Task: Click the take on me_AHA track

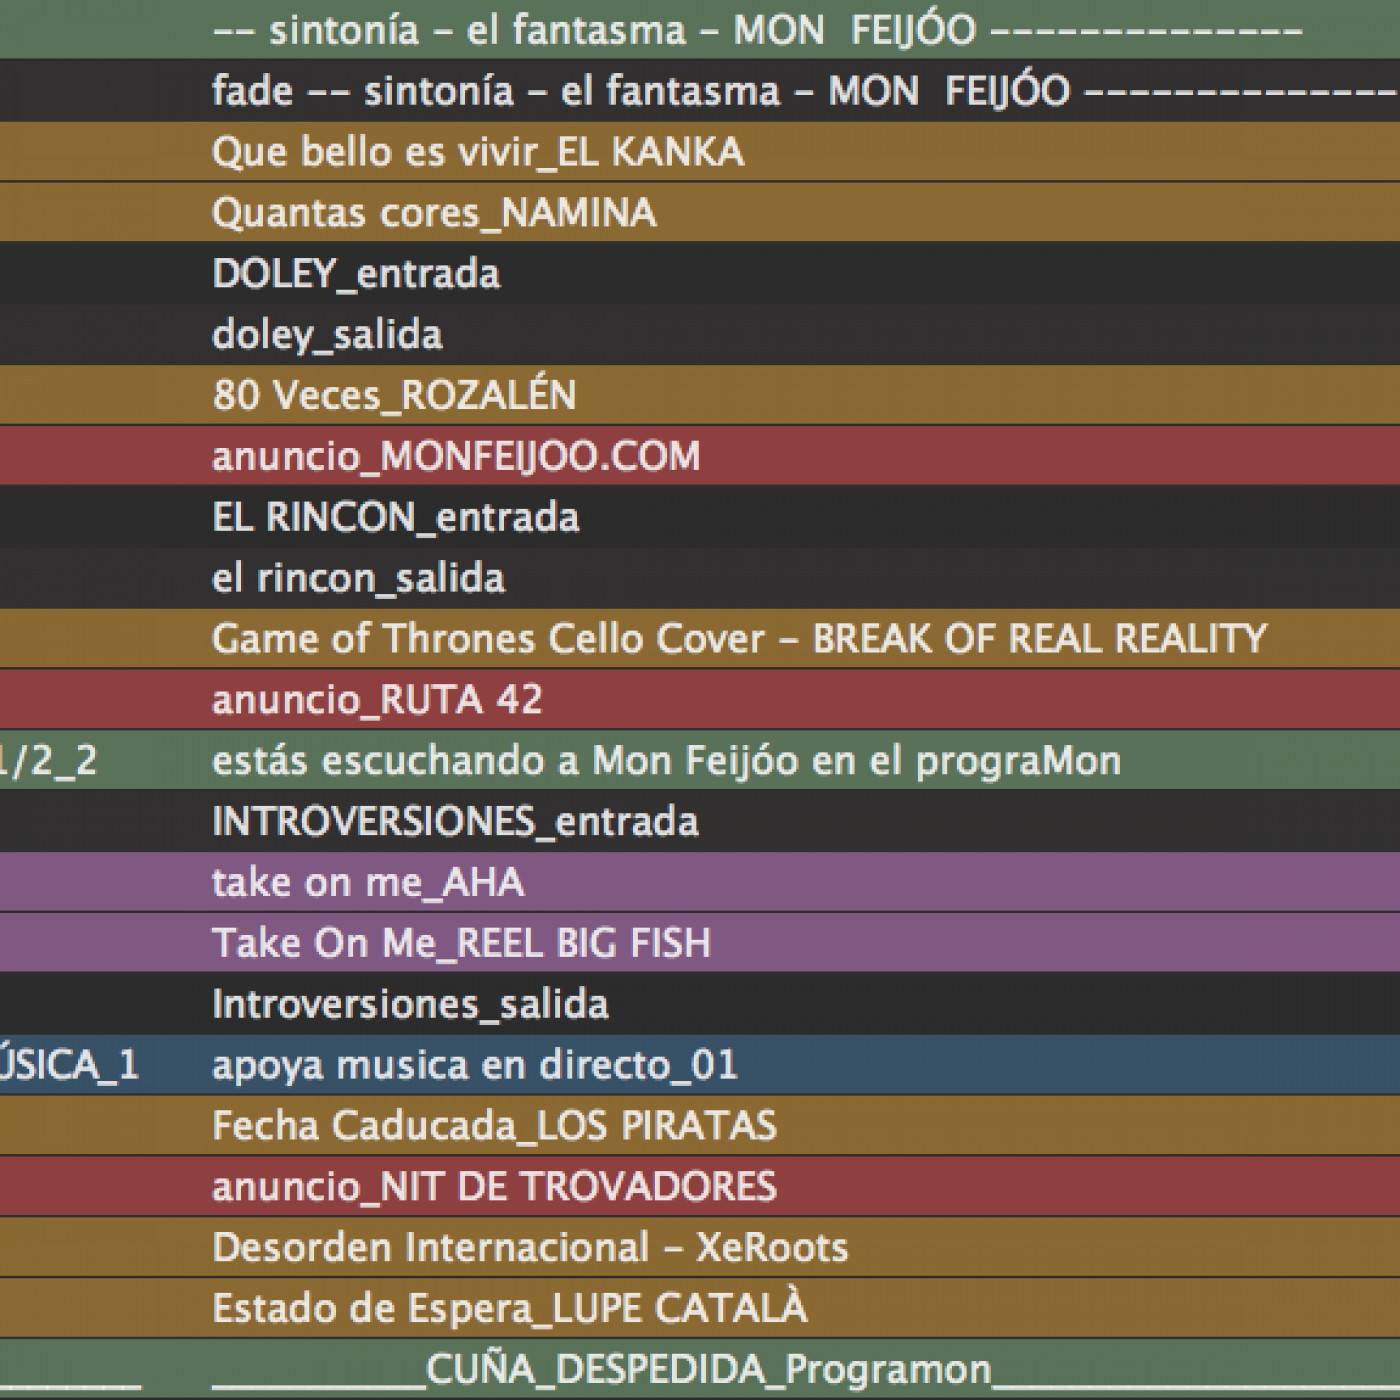Action: pyautogui.click(x=368, y=883)
